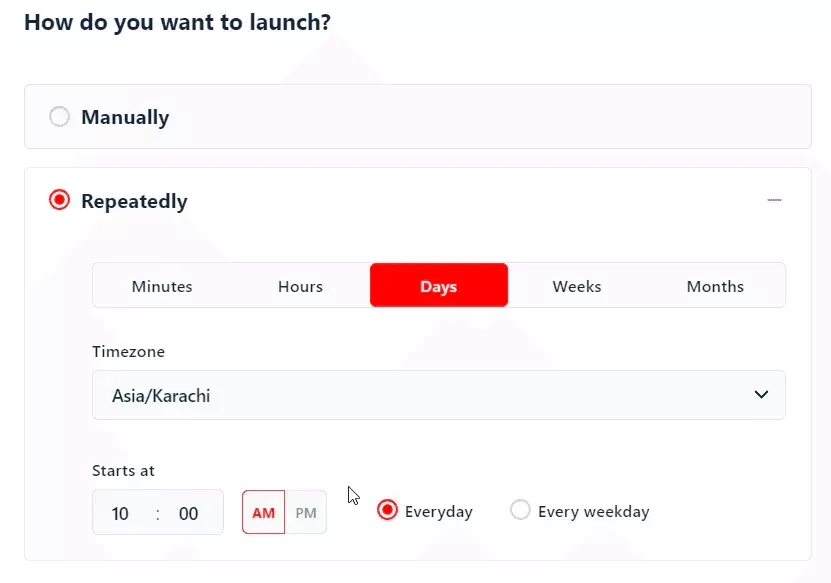This screenshot has width=831, height=583.
Task: Collapse the Repeatedly section via minus icon
Action: pos(774,199)
